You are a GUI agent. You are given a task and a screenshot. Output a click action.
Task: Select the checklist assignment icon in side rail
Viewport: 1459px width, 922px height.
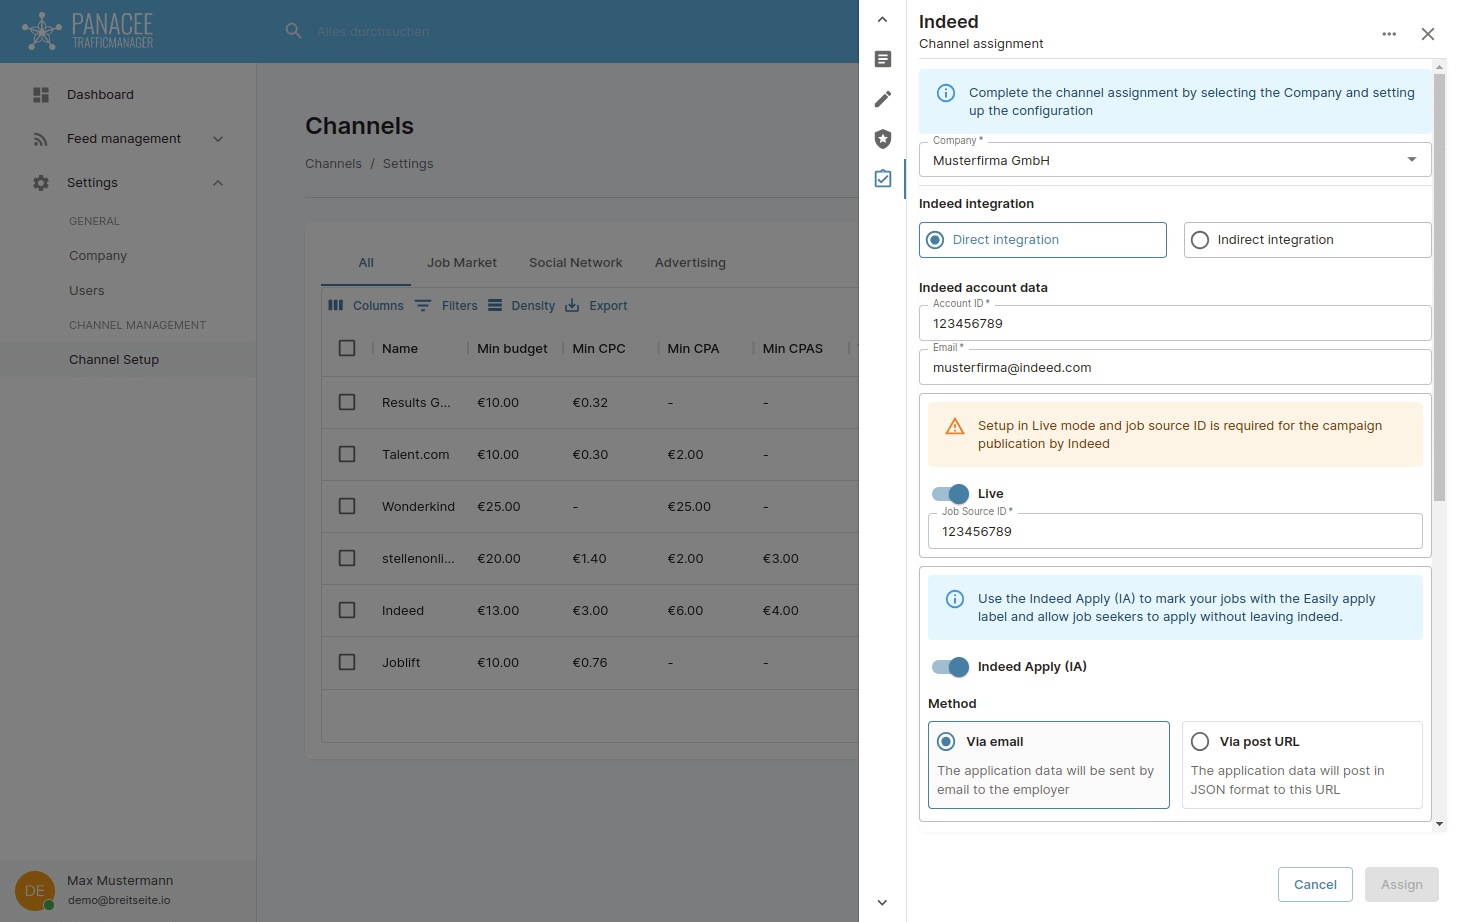(882, 179)
